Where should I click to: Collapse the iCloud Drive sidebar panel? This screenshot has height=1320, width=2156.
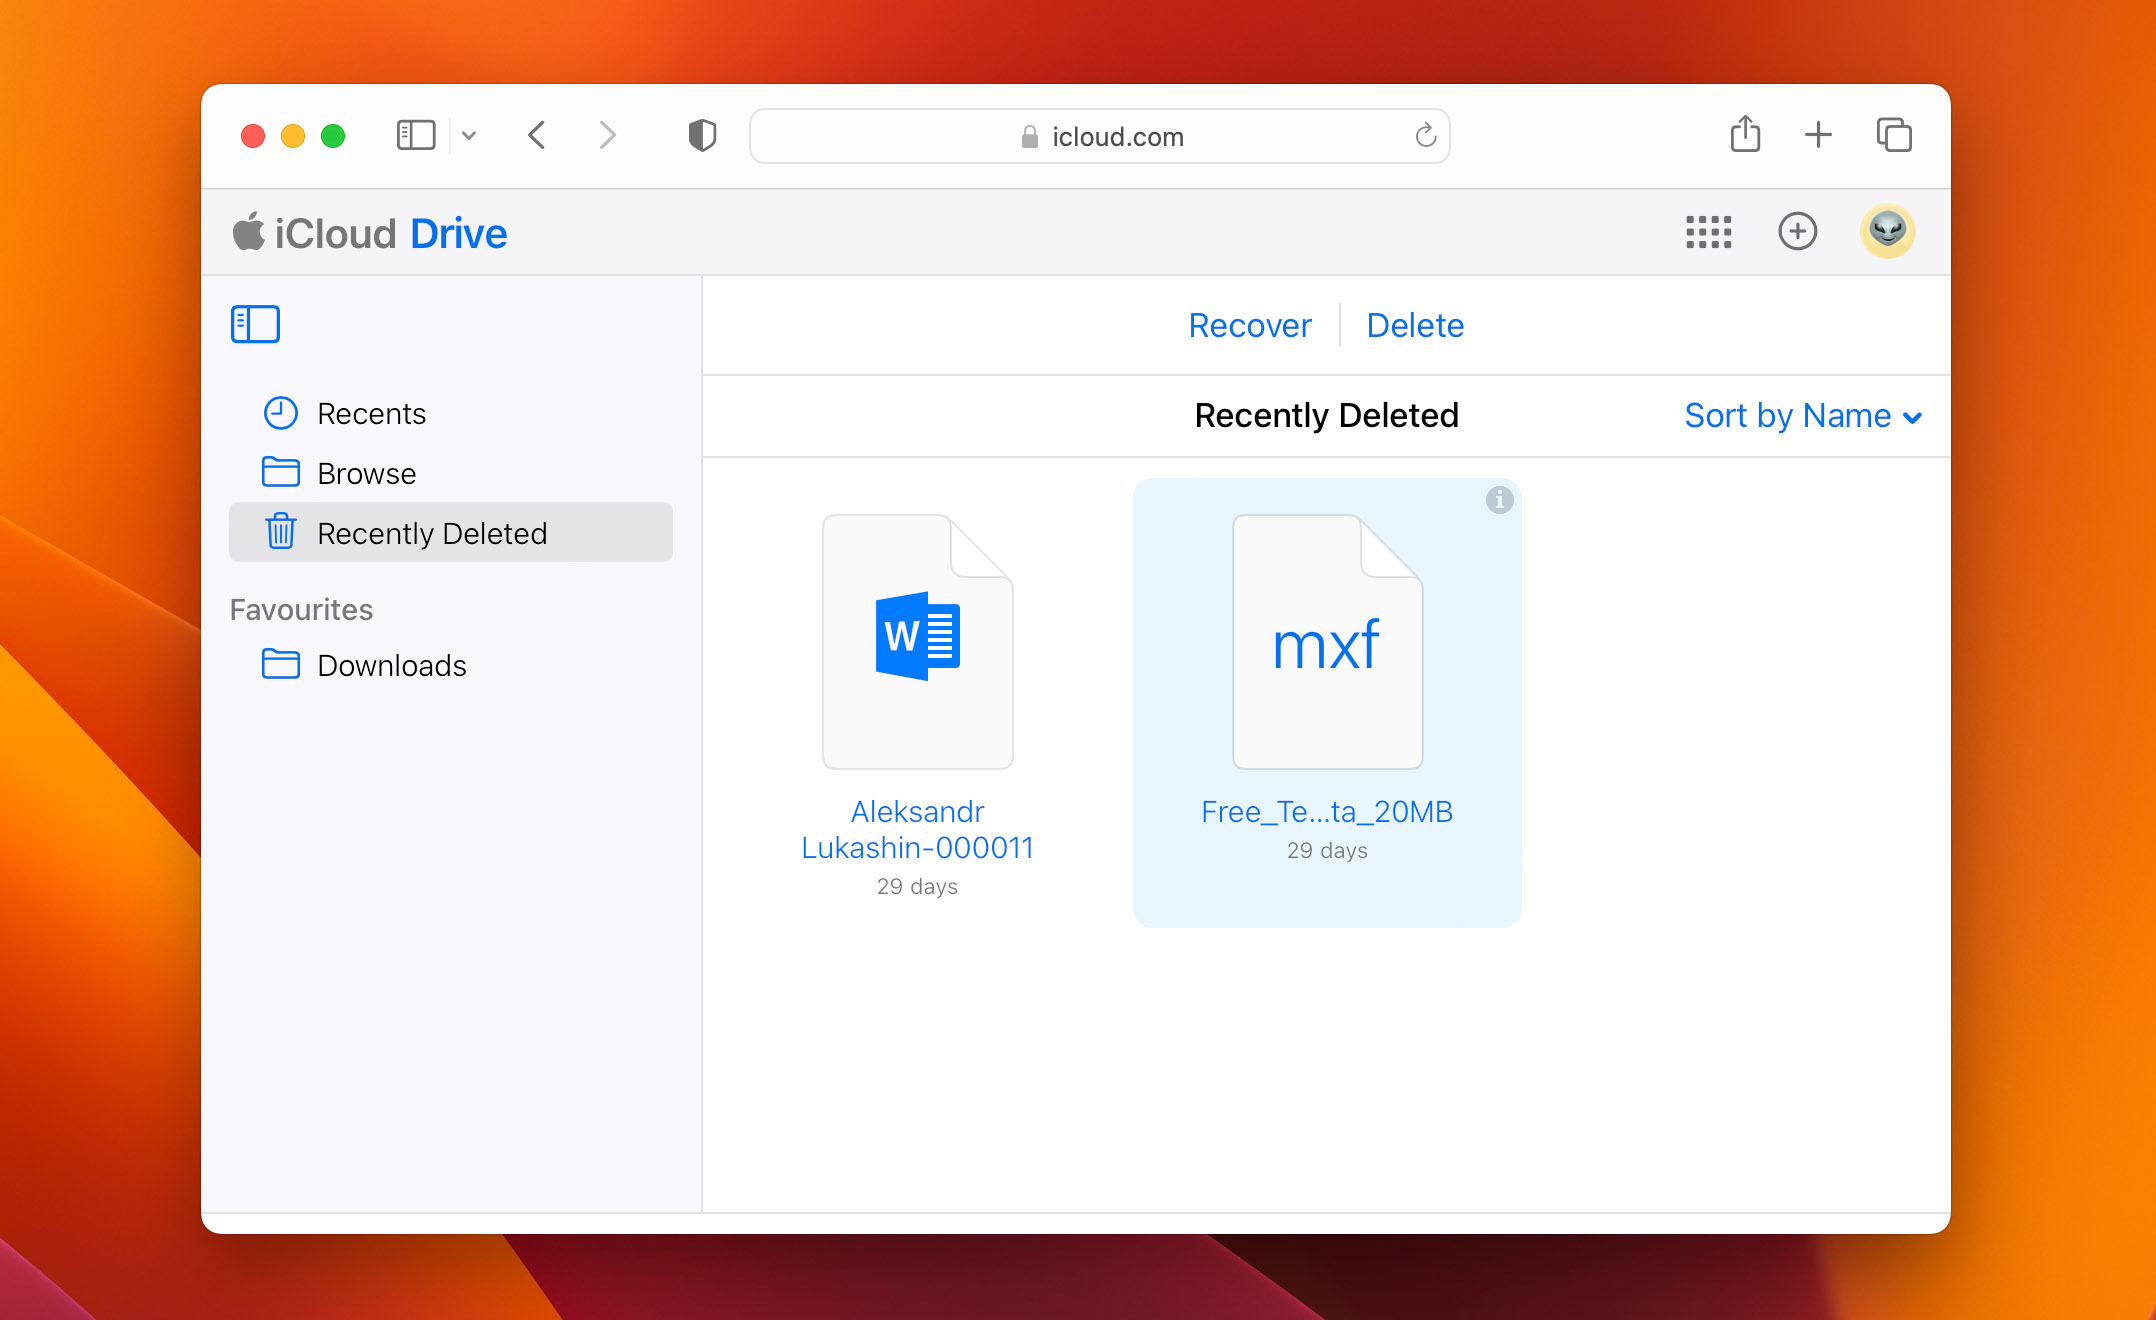coord(255,324)
